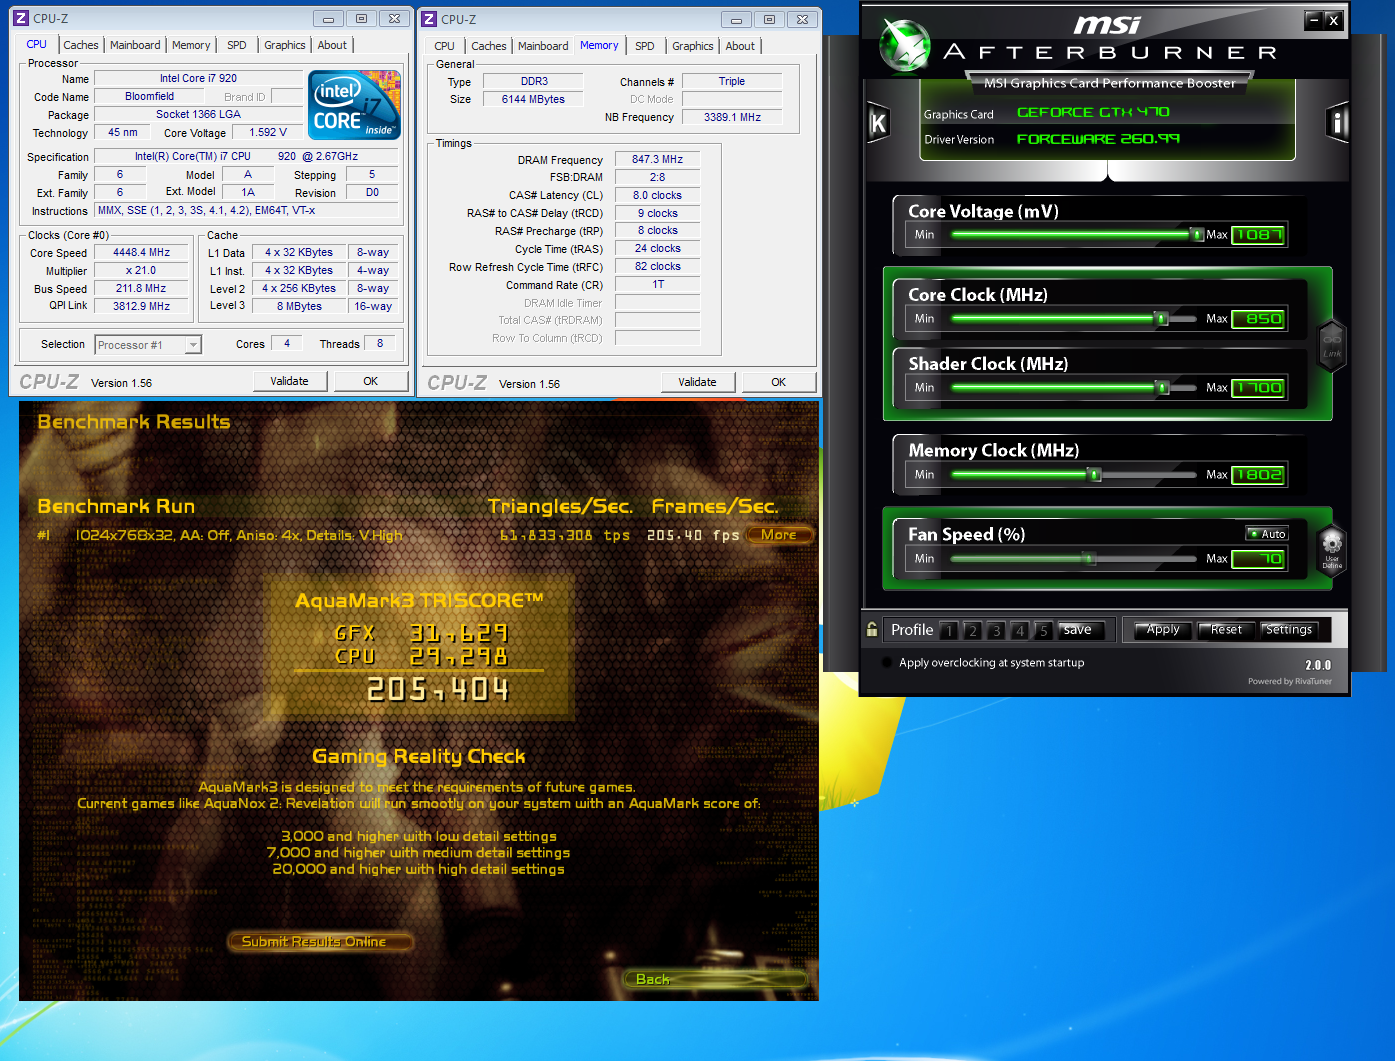
Task: Open About tab in CPU-Z processor window
Action: click(x=332, y=45)
